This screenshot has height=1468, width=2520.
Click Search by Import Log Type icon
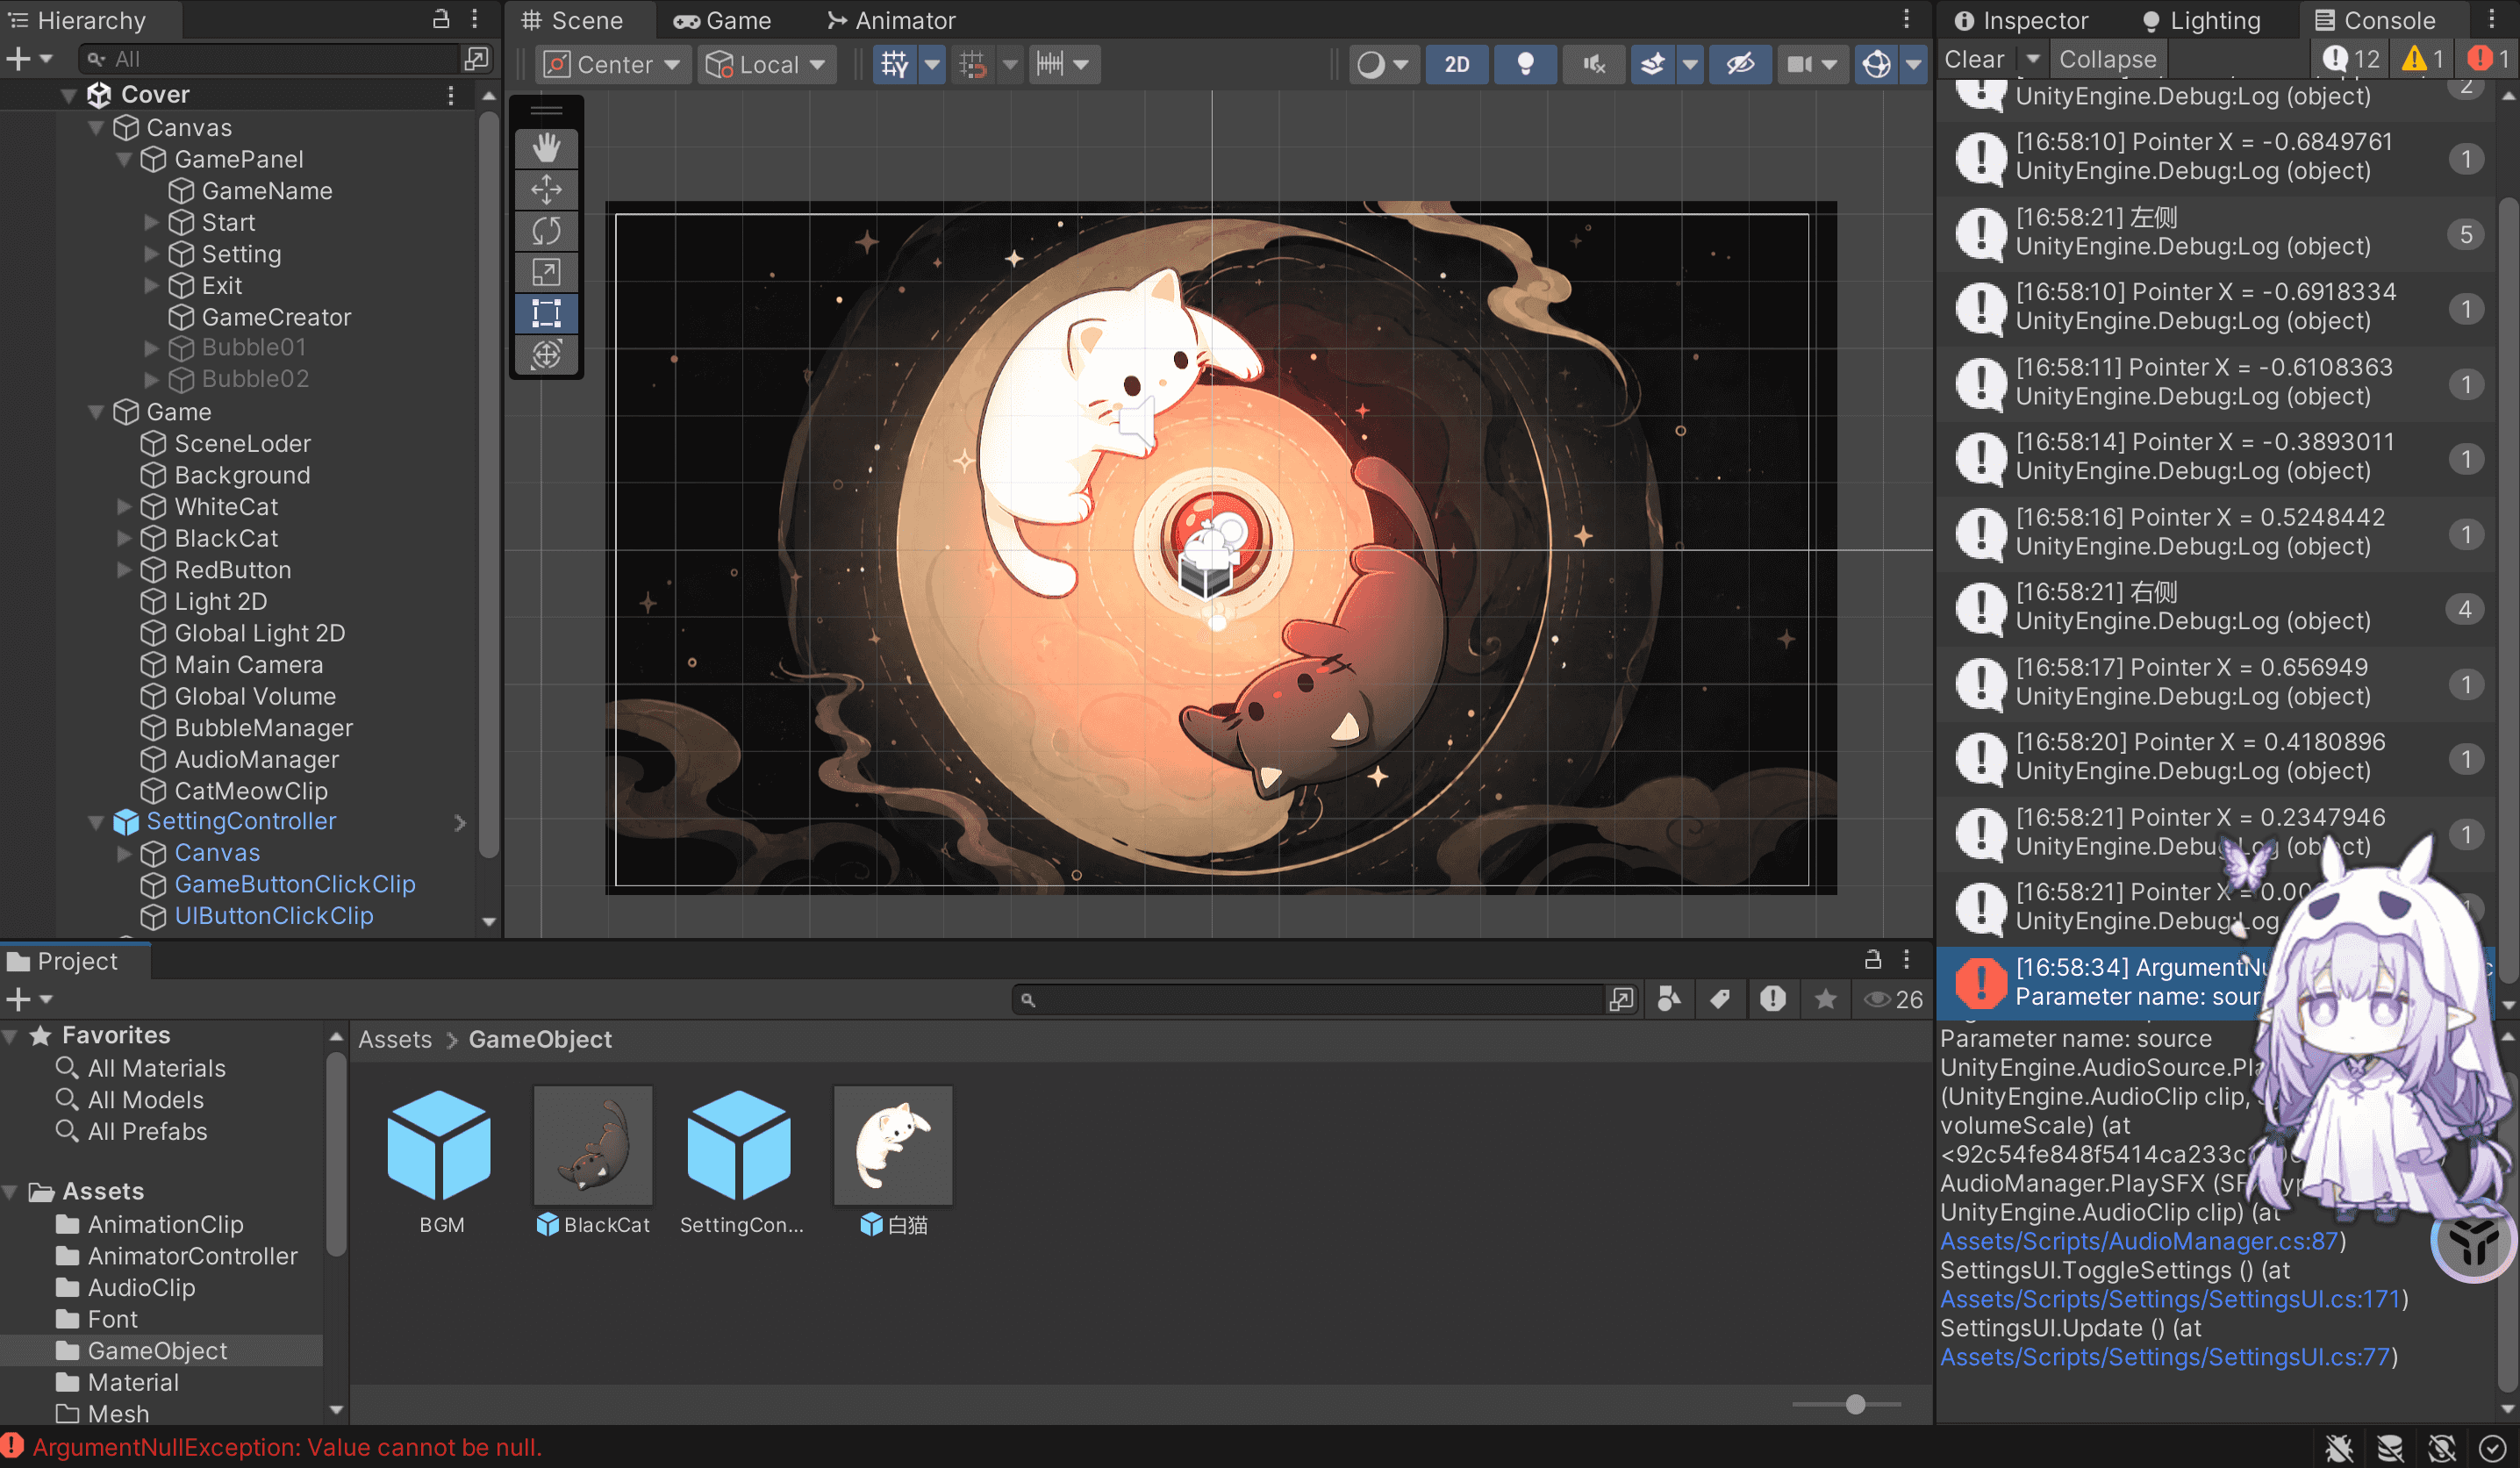pyautogui.click(x=1773, y=999)
